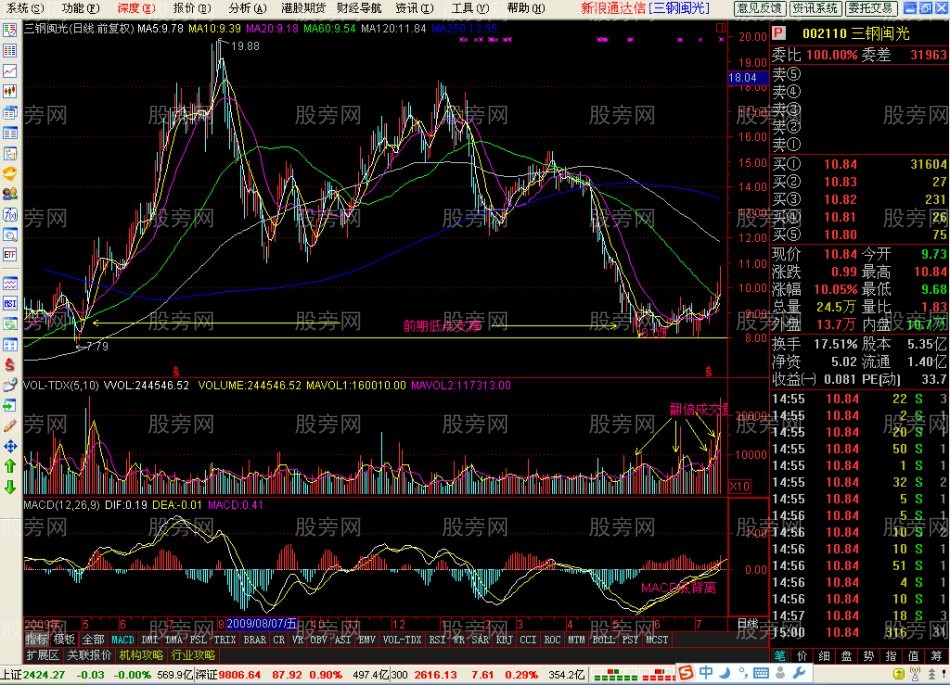Open the 工具(V) menu

point(470,8)
